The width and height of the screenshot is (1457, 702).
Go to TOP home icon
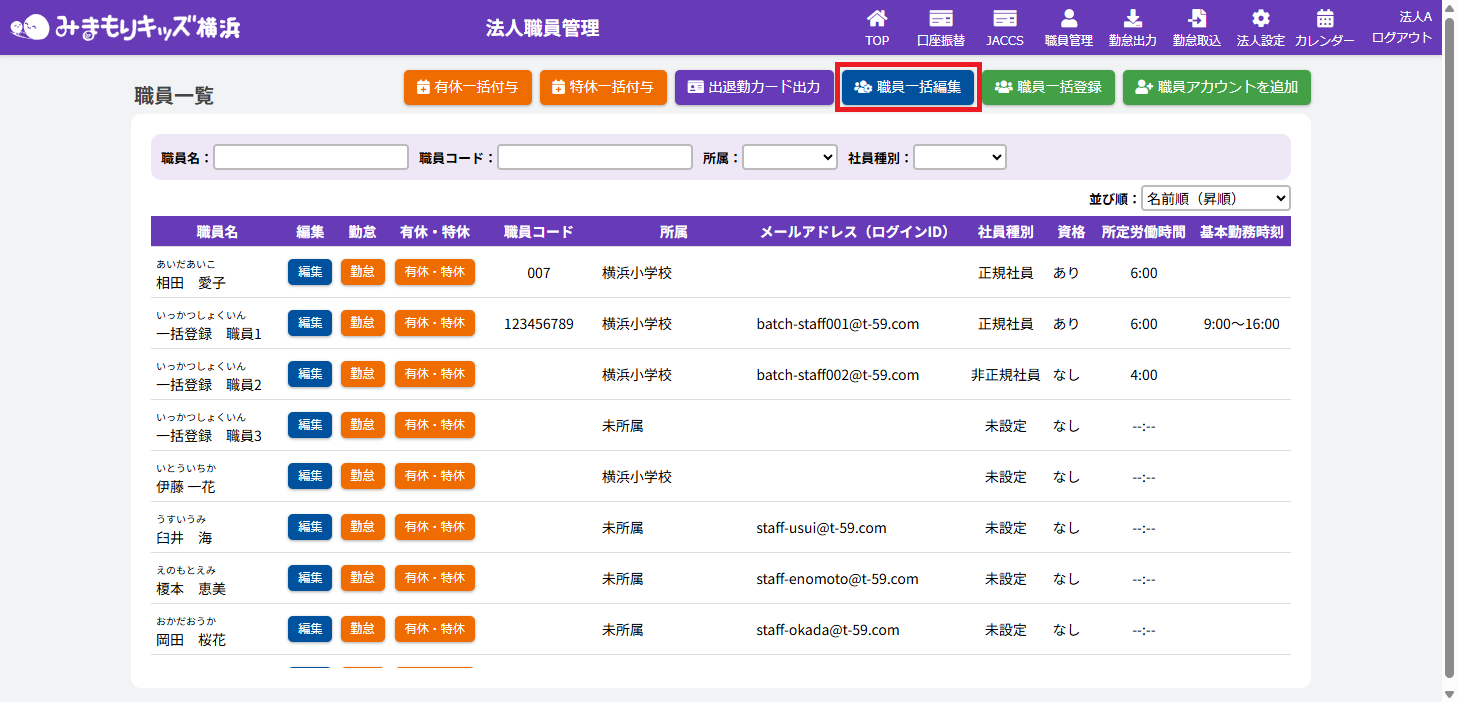click(877, 19)
